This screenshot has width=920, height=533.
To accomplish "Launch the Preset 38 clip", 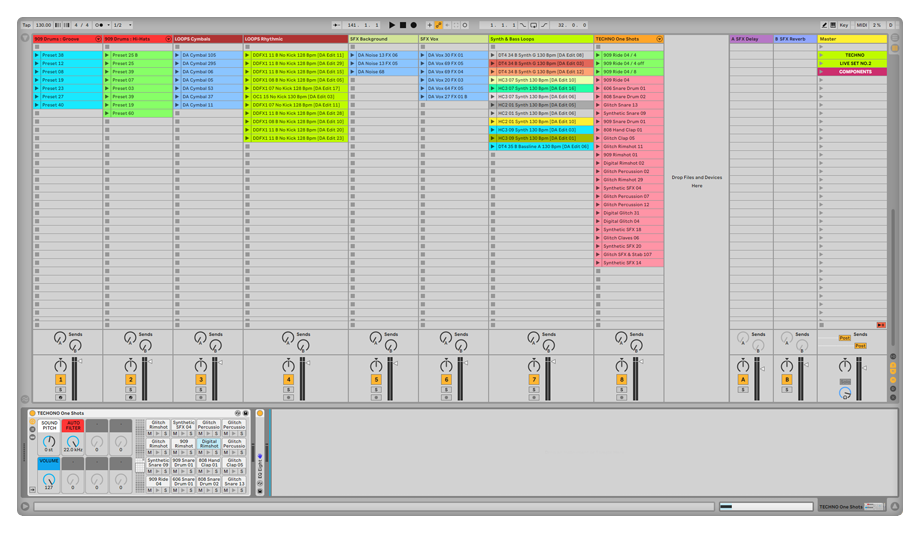I will point(36,55).
